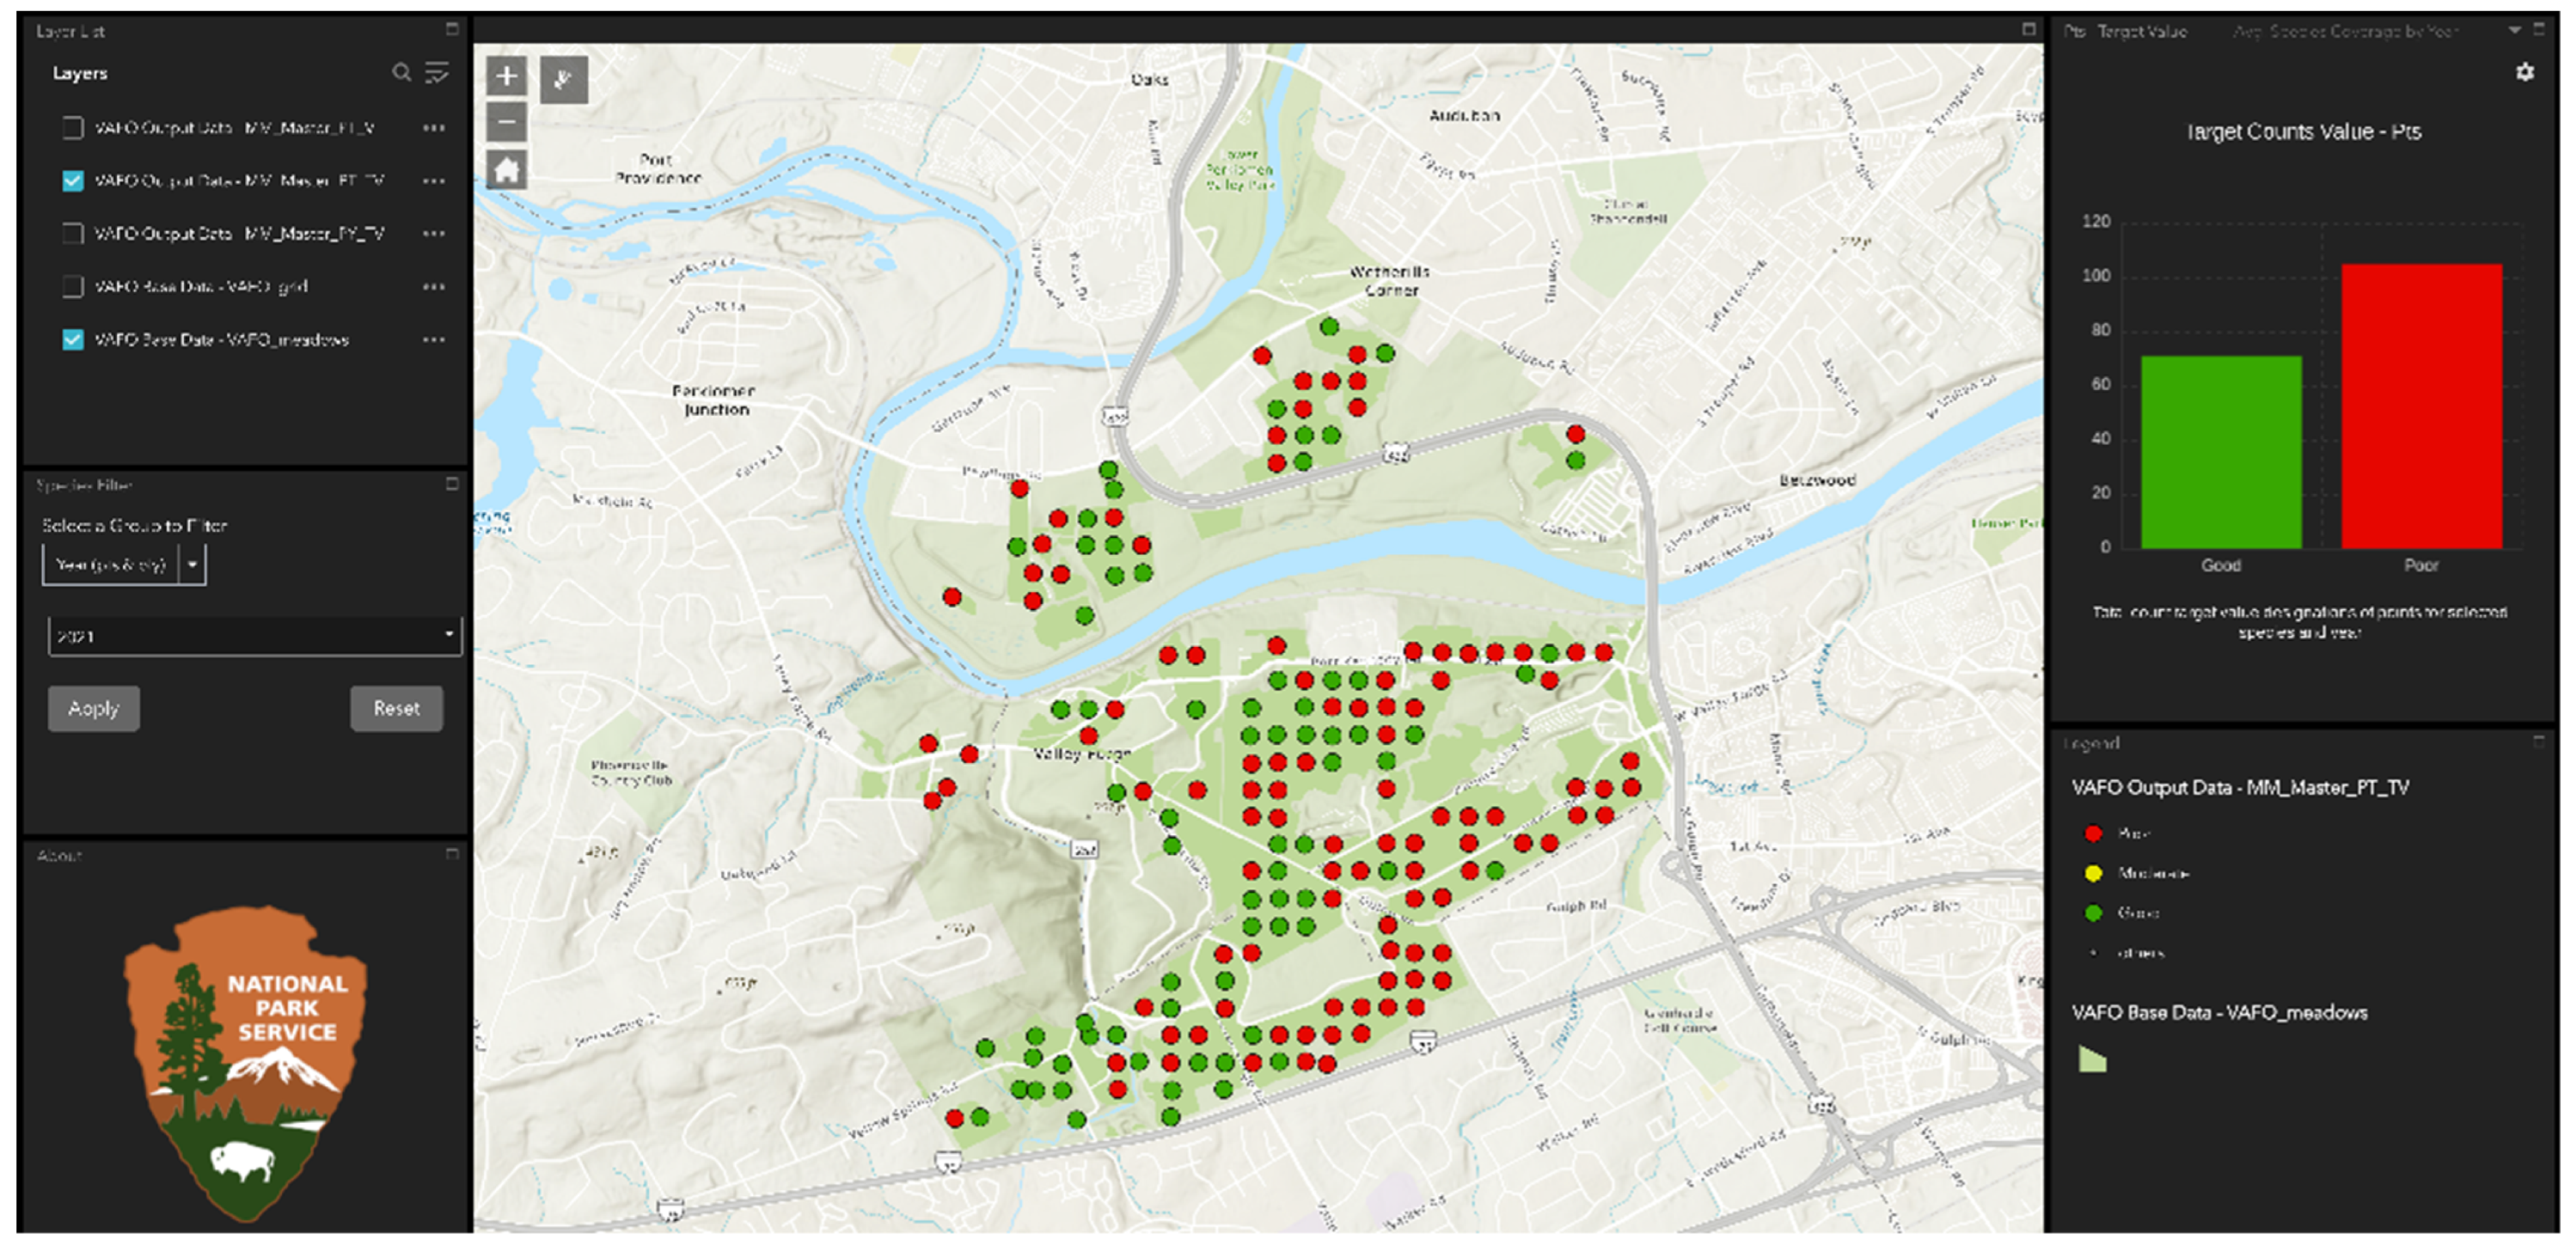Open options menu for VAFO_meadows layer
This screenshot has height=1251, width=2576.
(433, 340)
